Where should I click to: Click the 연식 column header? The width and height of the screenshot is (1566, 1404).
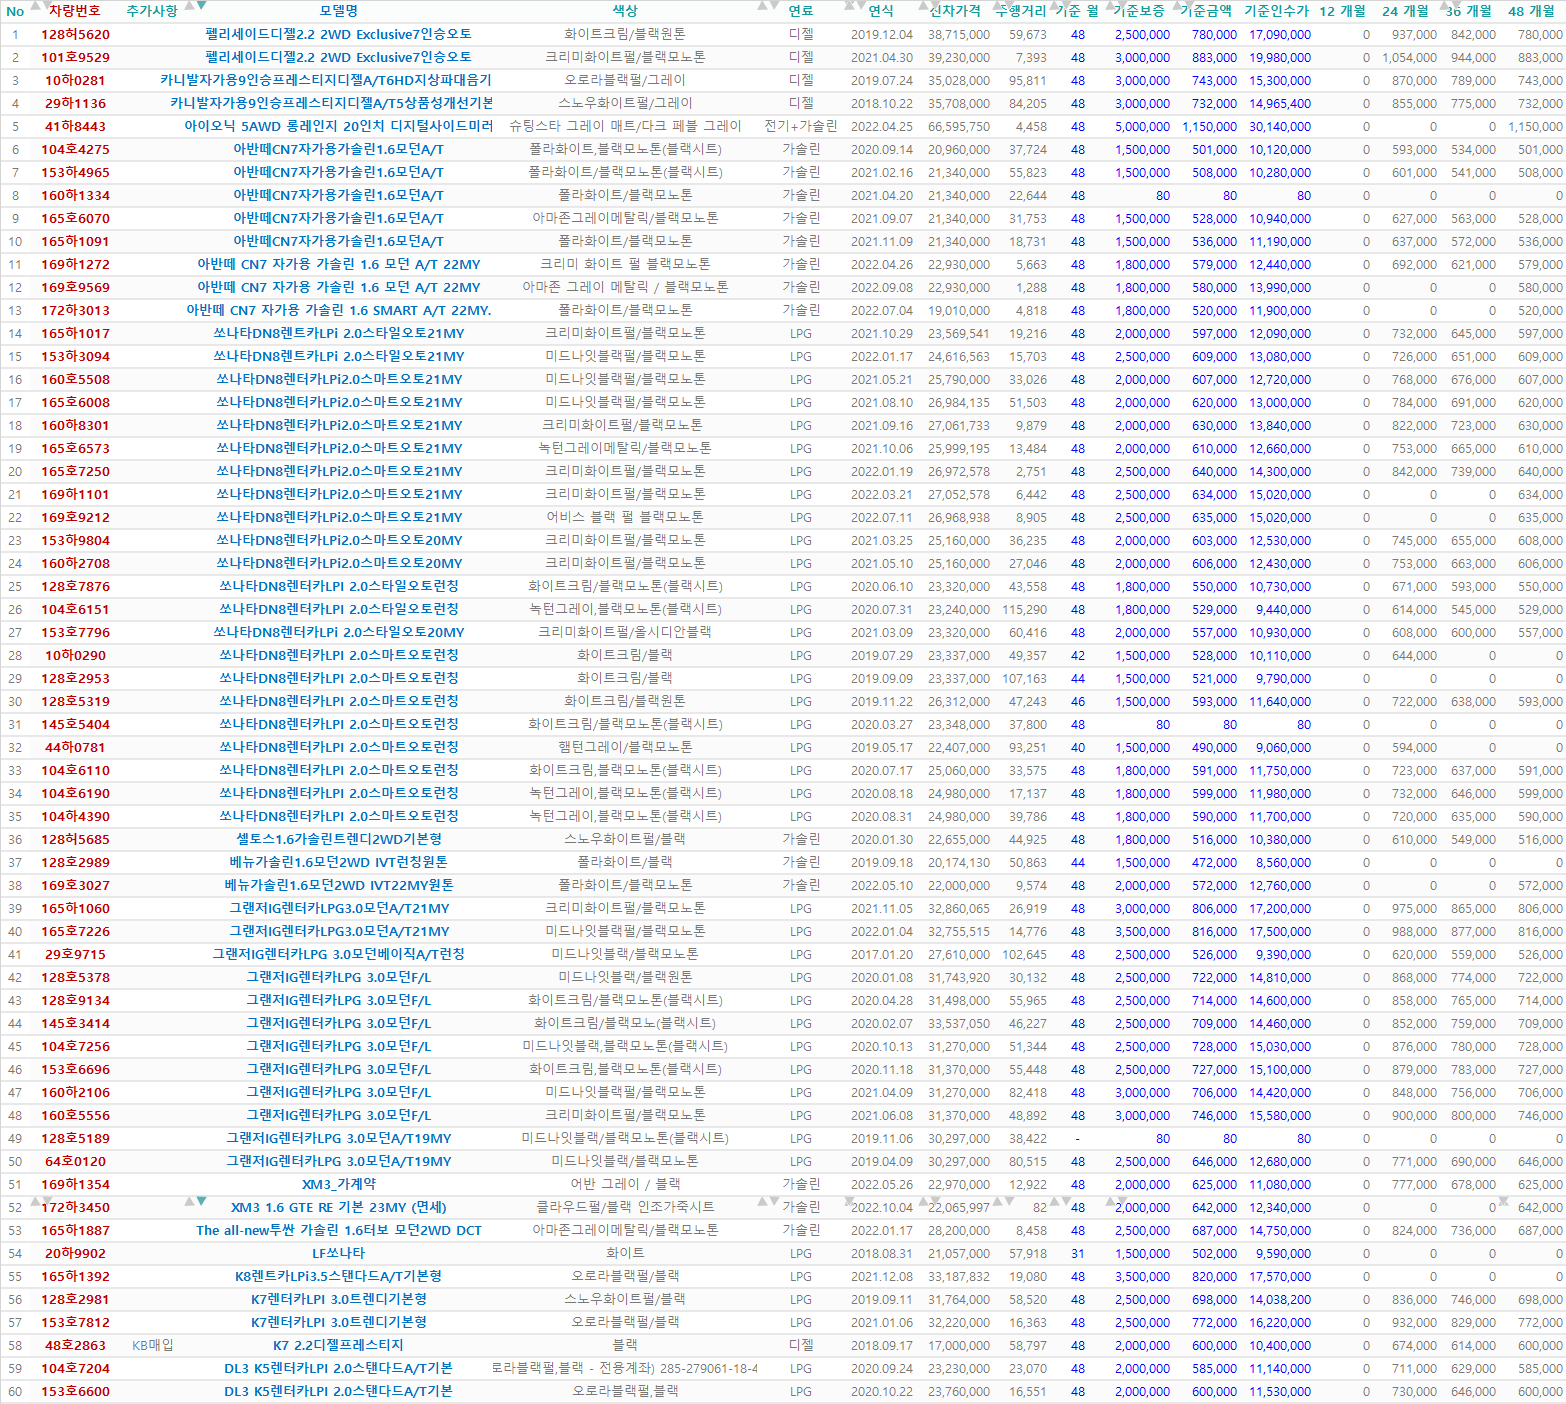pyautogui.click(x=881, y=11)
